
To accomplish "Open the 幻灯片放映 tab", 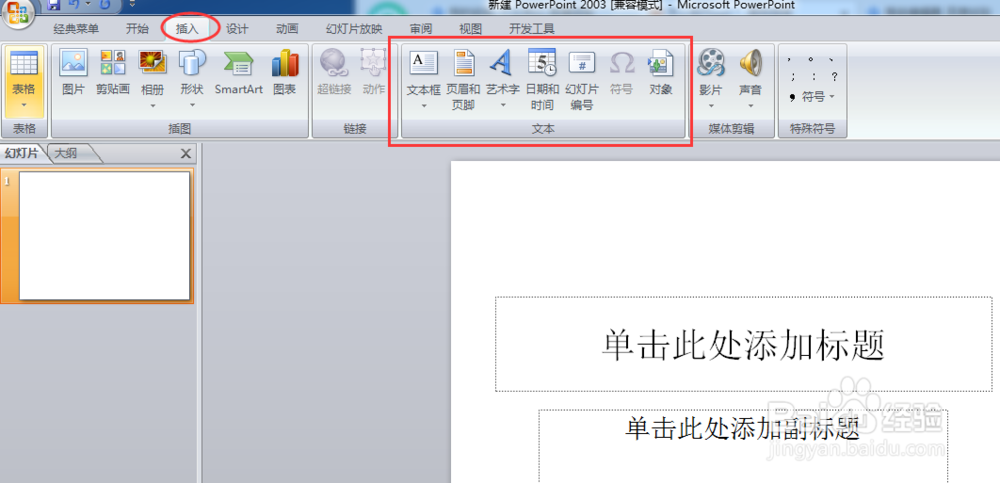I will 354,29.
